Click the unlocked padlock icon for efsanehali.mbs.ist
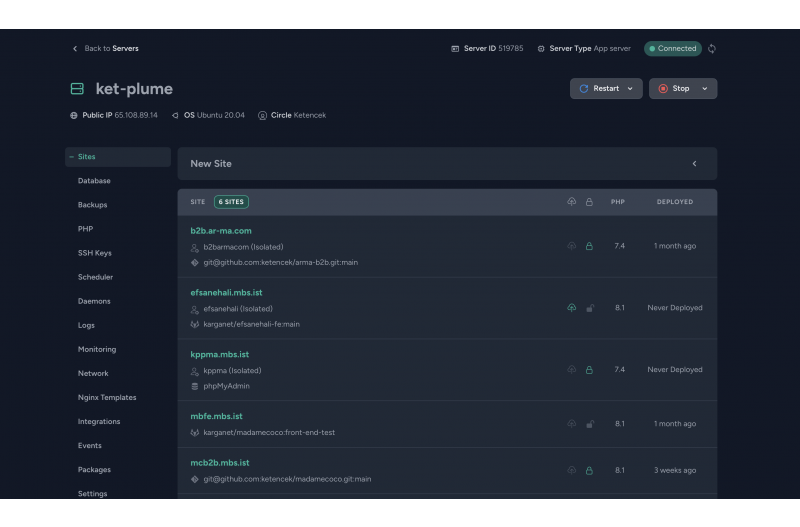The height and width of the screenshot is (527, 800). [x=589, y=308]
